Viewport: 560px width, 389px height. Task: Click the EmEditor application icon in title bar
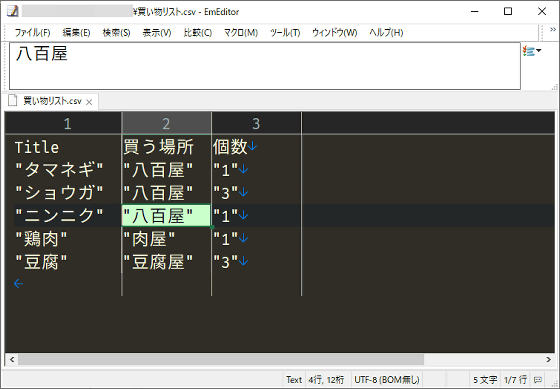[13, 11]
